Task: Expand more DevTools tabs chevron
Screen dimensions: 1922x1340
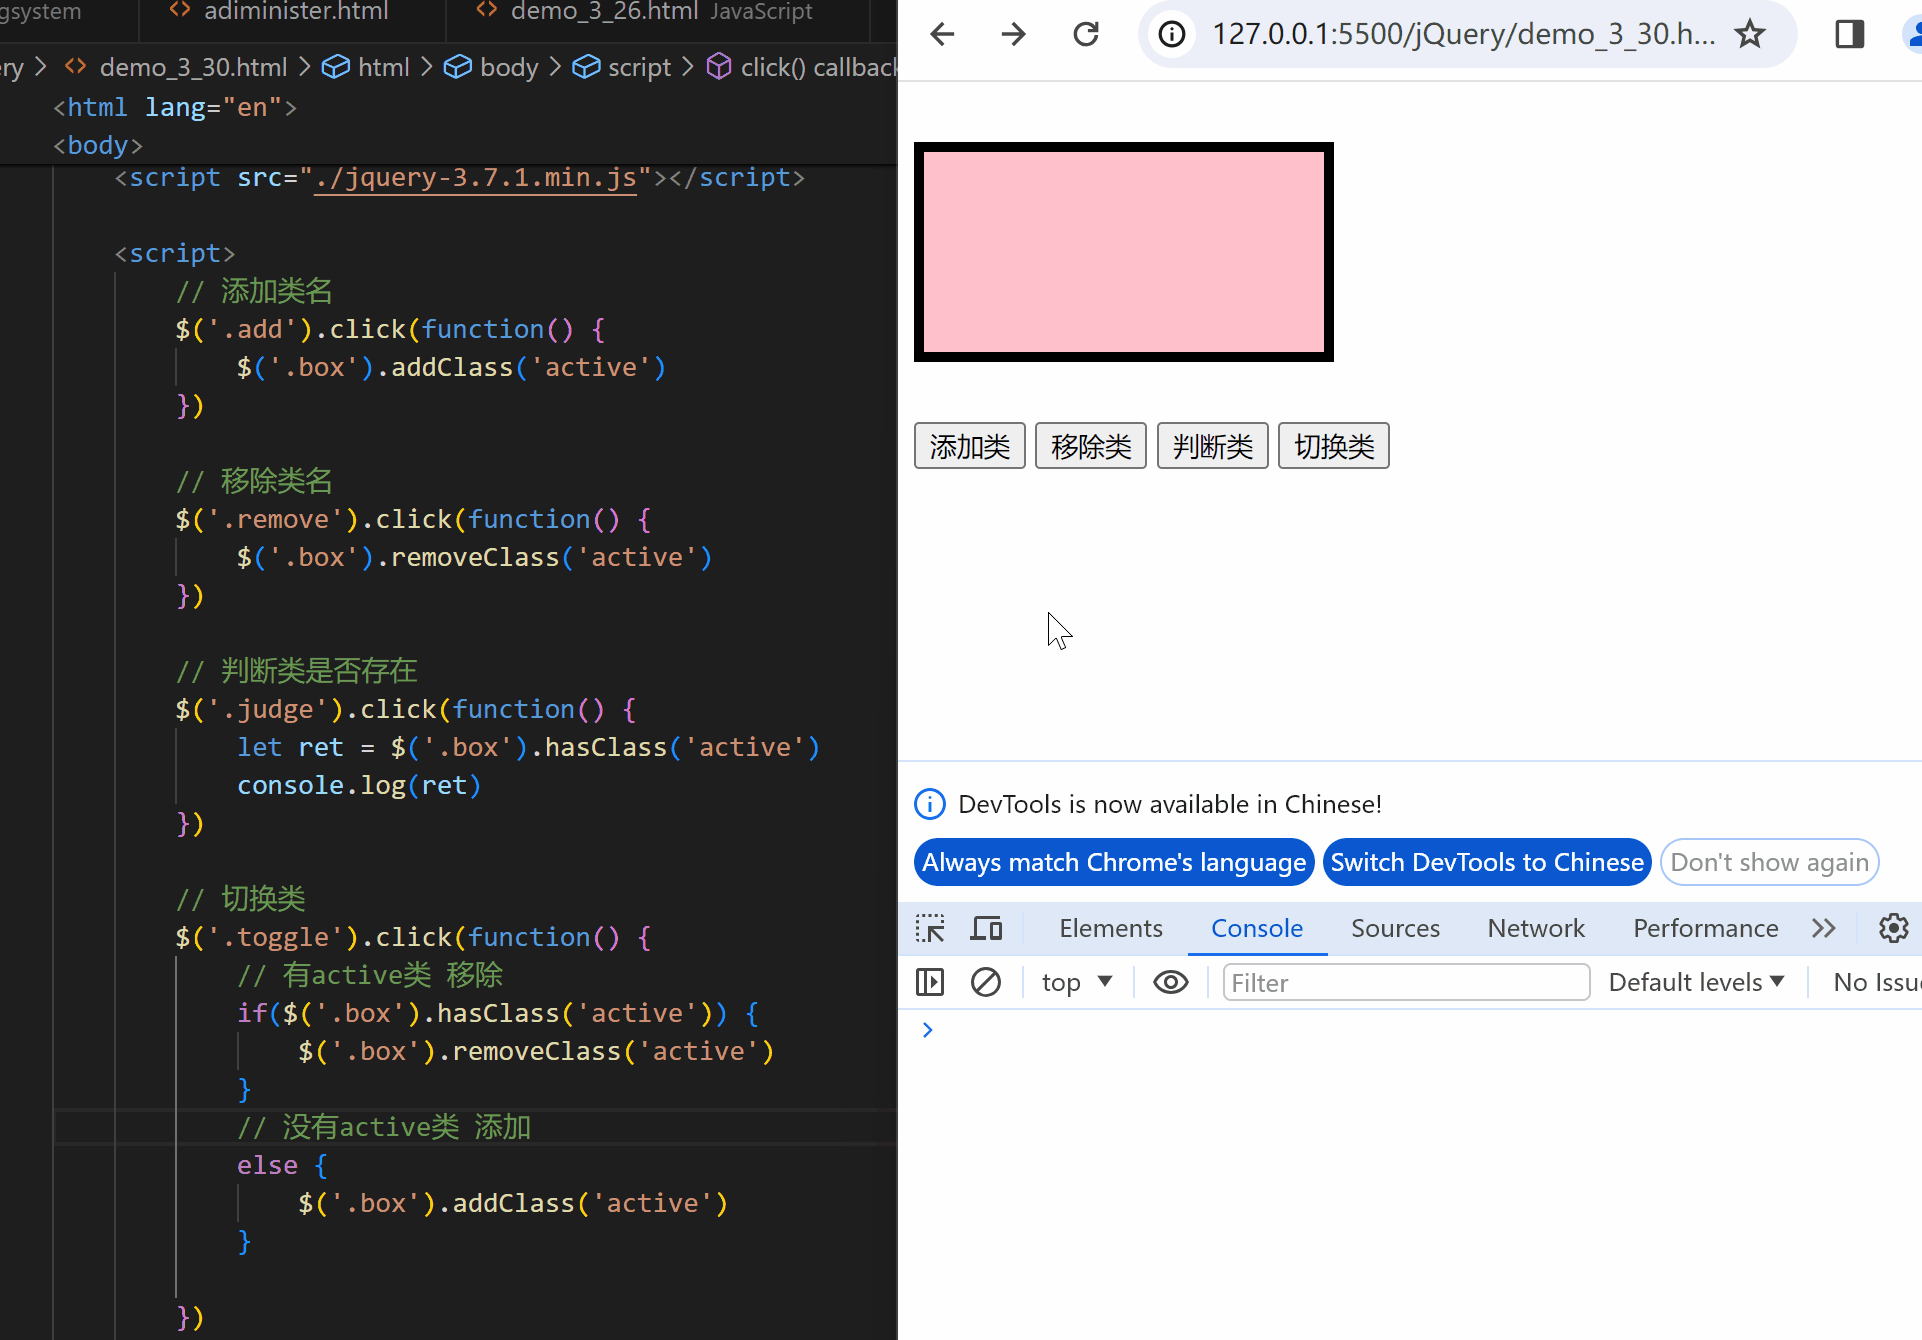Action: [x=1823, y=928]
